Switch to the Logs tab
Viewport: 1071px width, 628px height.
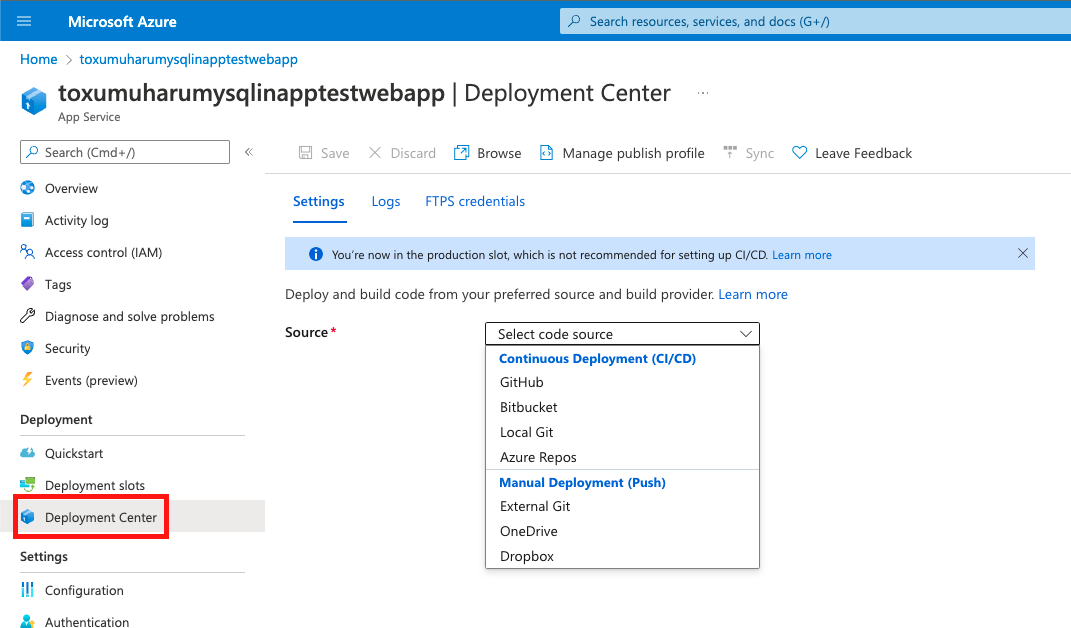386,201
